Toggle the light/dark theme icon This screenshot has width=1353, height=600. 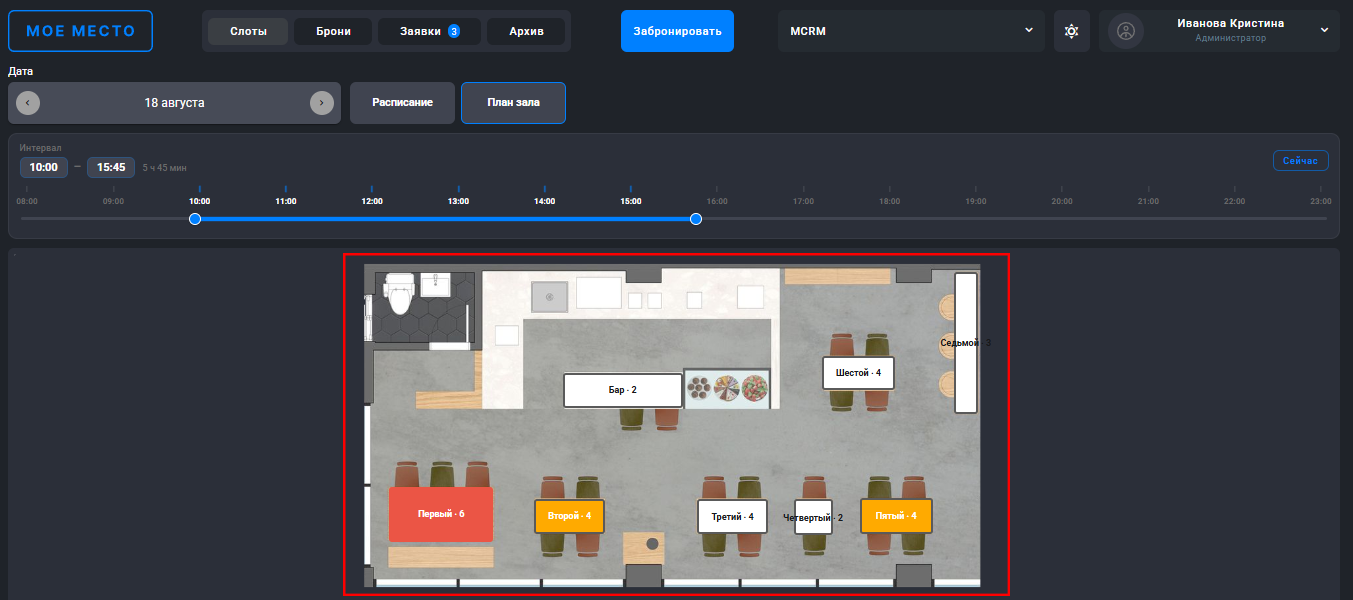[x=1072, y=31]
